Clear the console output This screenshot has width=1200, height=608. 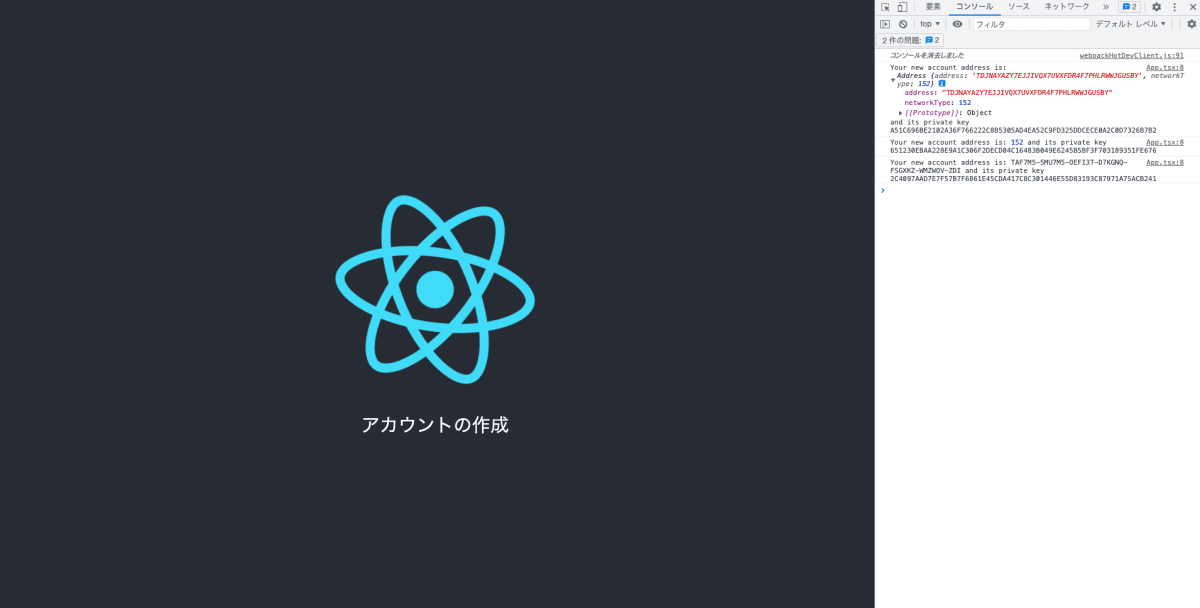pos(903,24)
